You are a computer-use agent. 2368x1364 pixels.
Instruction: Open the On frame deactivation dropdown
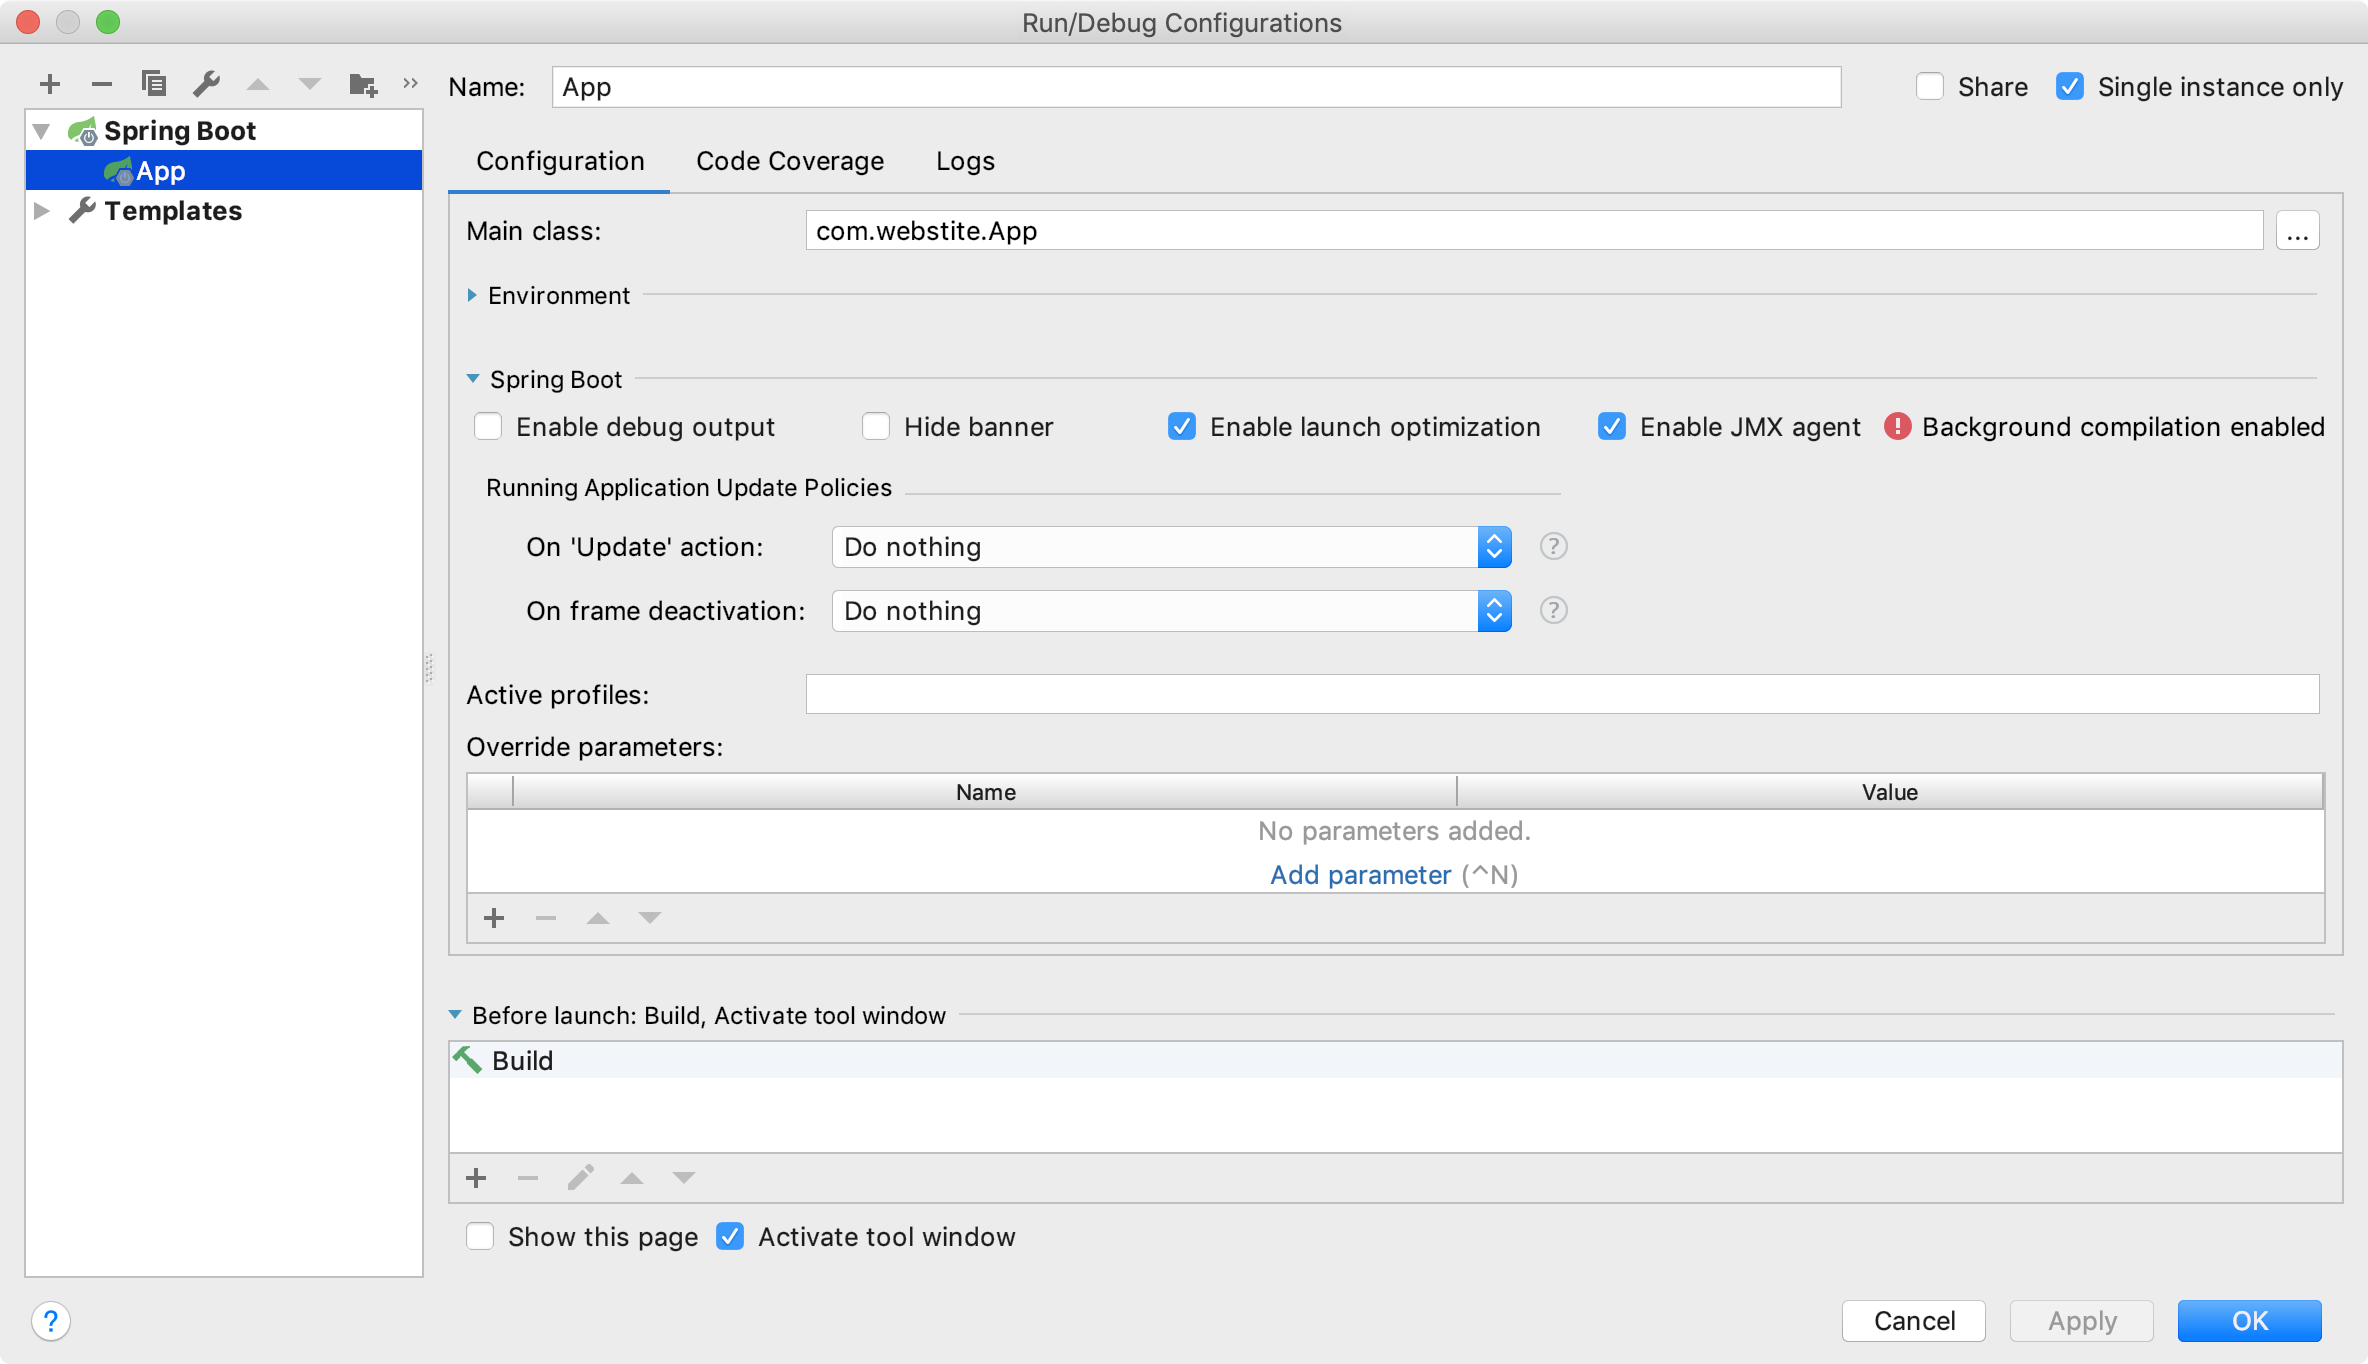pyautogui.click(x=1170, y=611)
